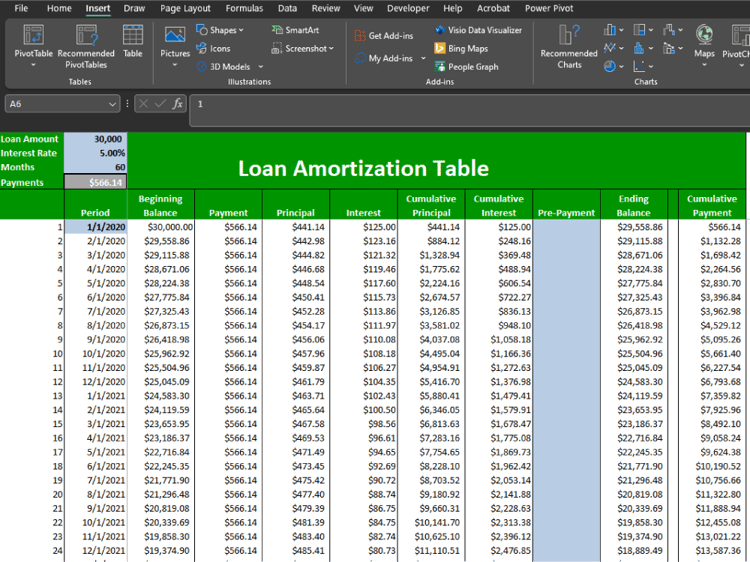
Task: Click the 3D Models button
Action: [224, 66]
